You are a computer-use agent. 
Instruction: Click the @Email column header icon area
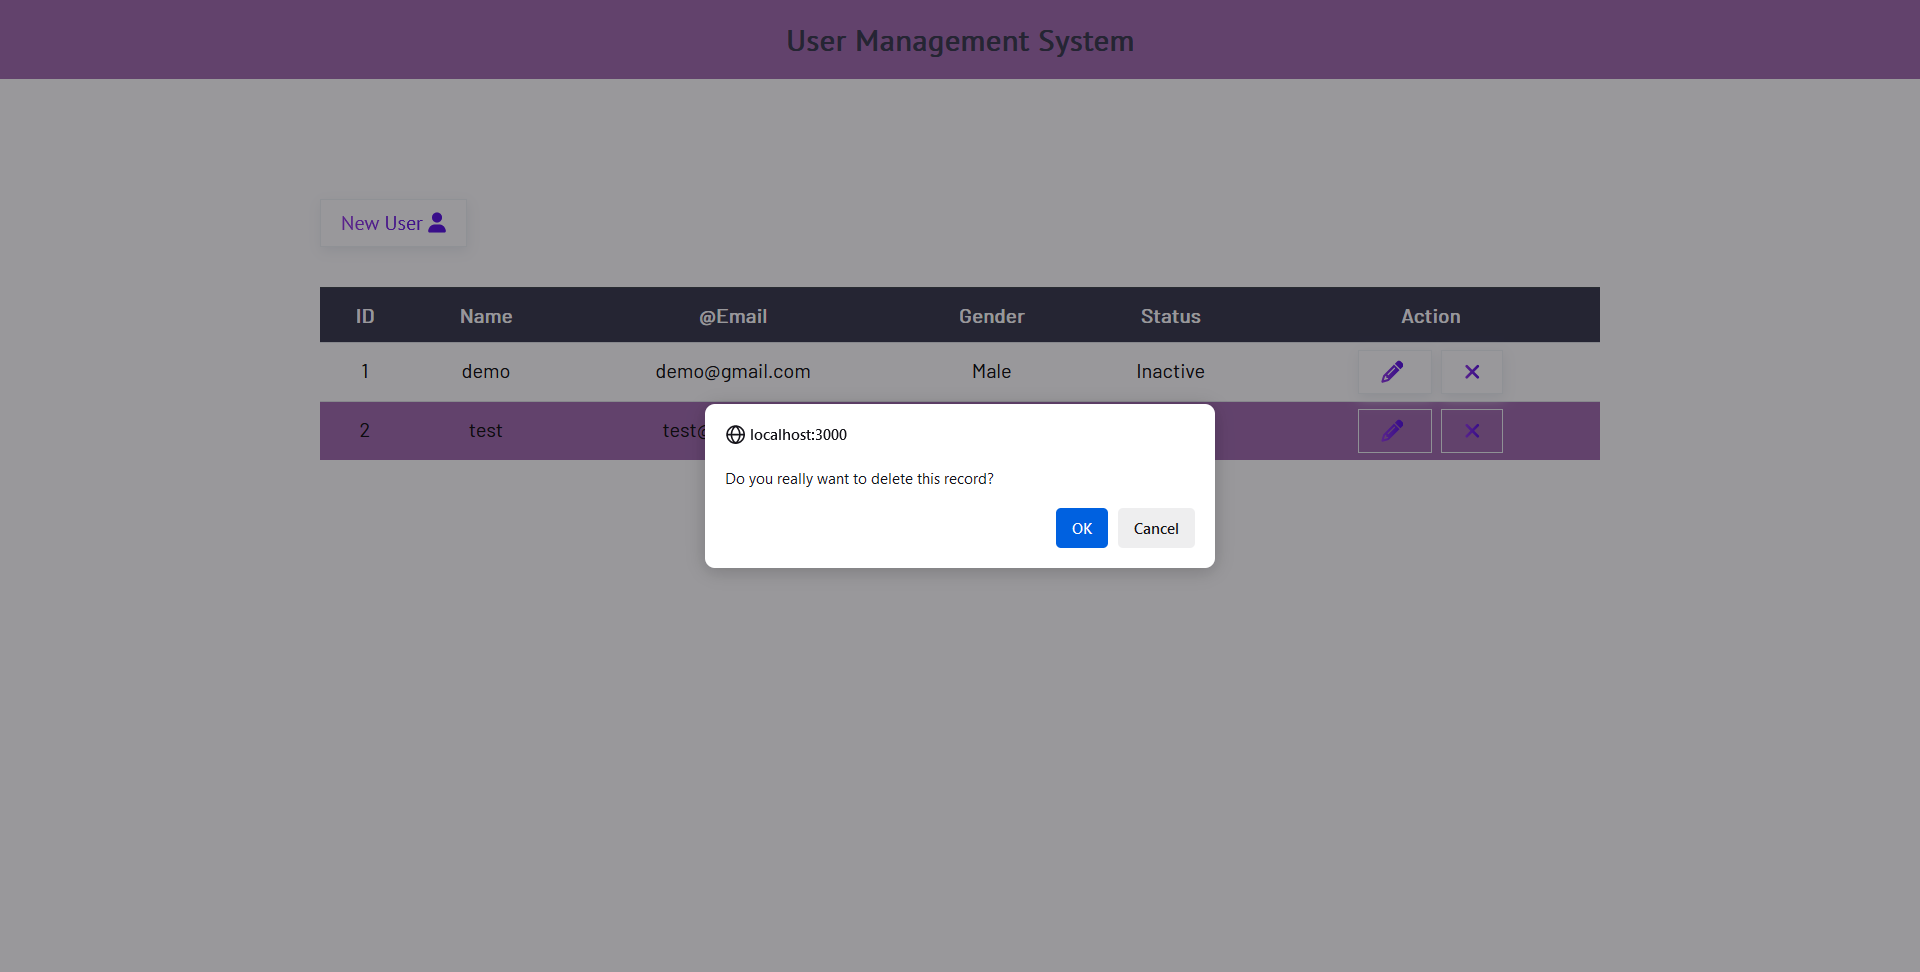point(732,316)
